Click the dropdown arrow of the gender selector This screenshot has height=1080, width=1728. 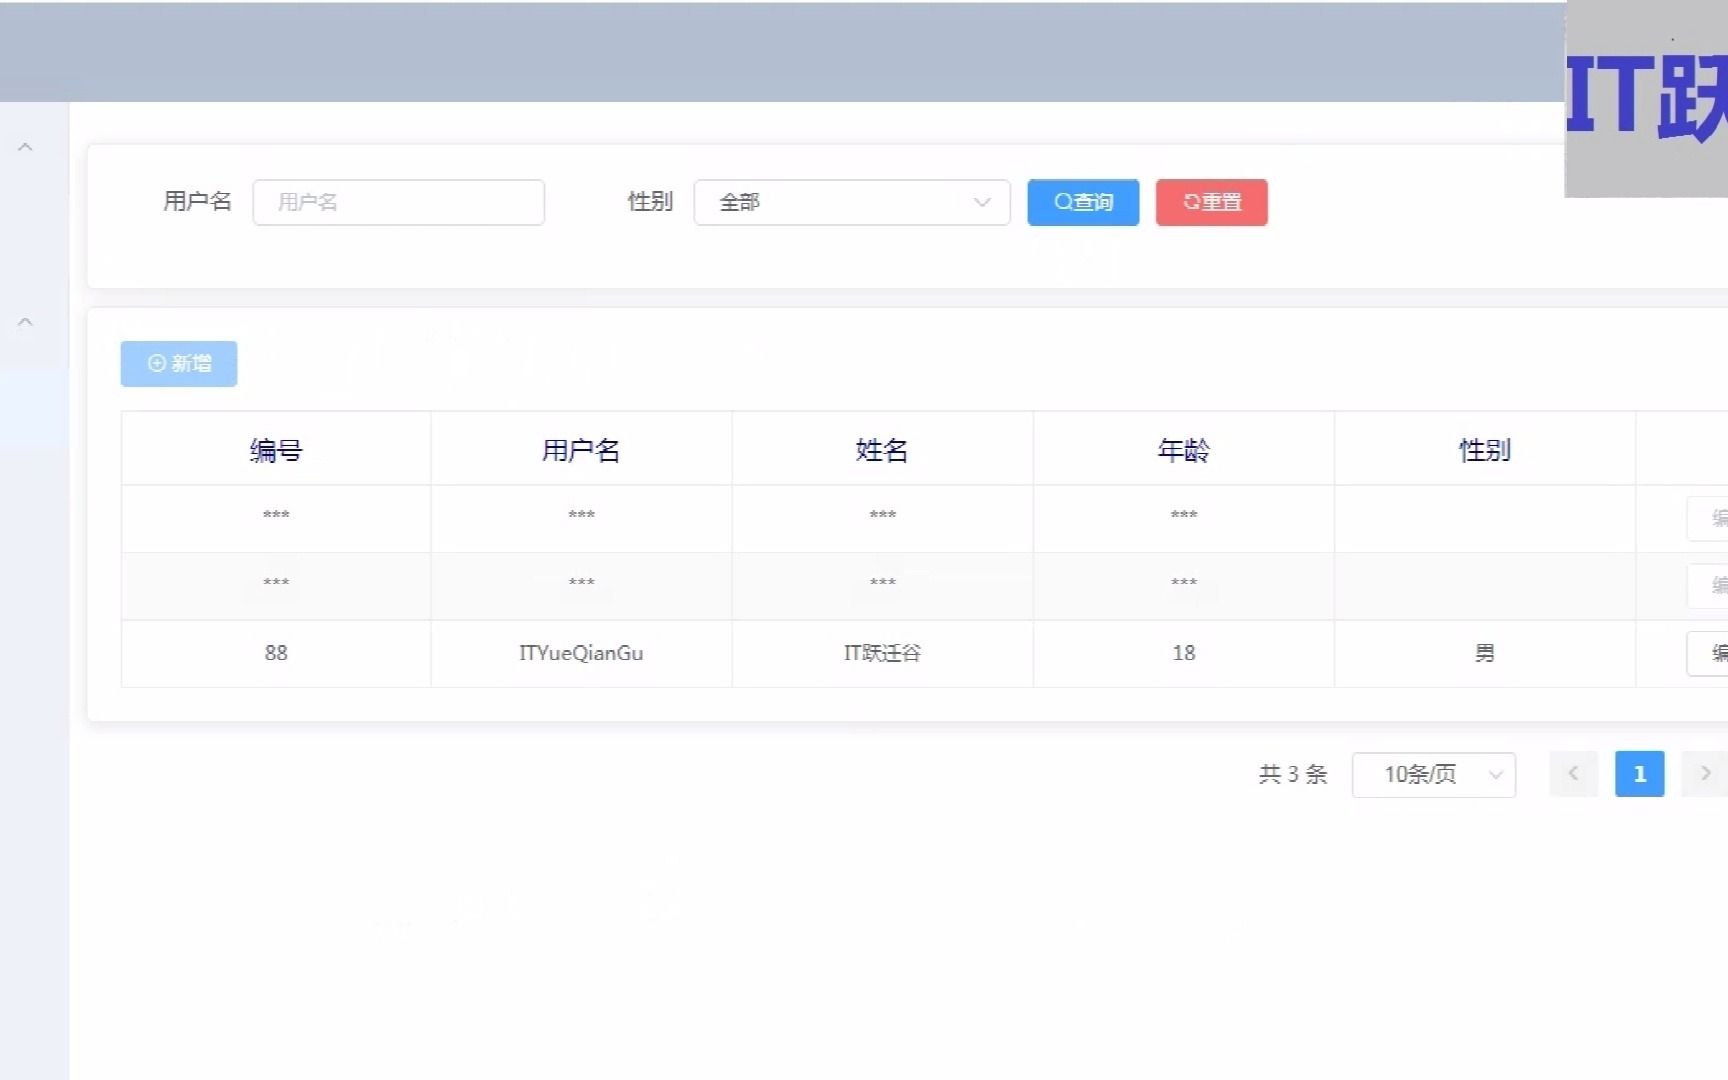(x=980, y=202)
